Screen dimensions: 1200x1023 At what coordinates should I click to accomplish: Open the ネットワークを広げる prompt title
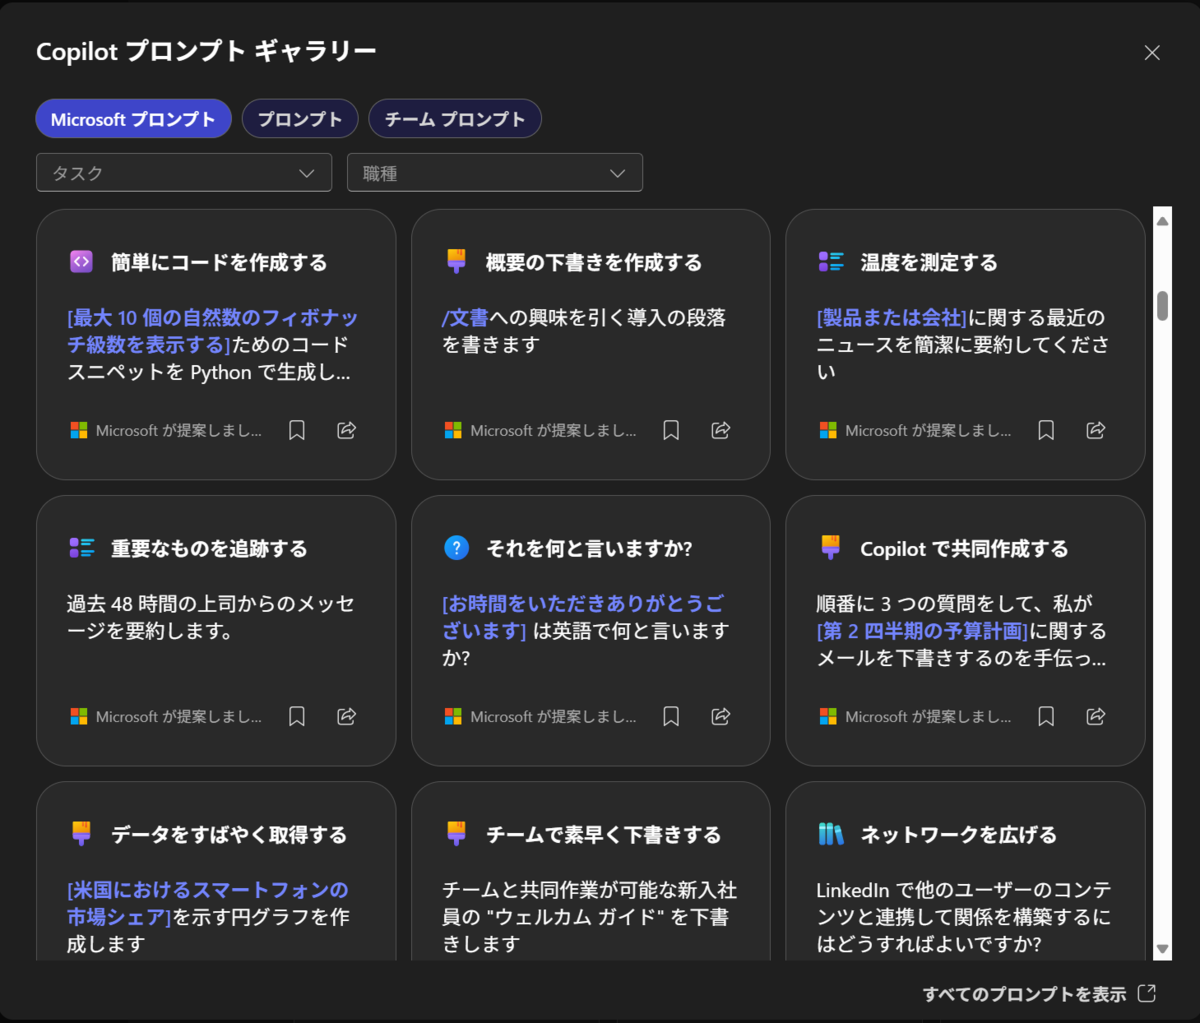pyautogui.click(x=958, y=834)
